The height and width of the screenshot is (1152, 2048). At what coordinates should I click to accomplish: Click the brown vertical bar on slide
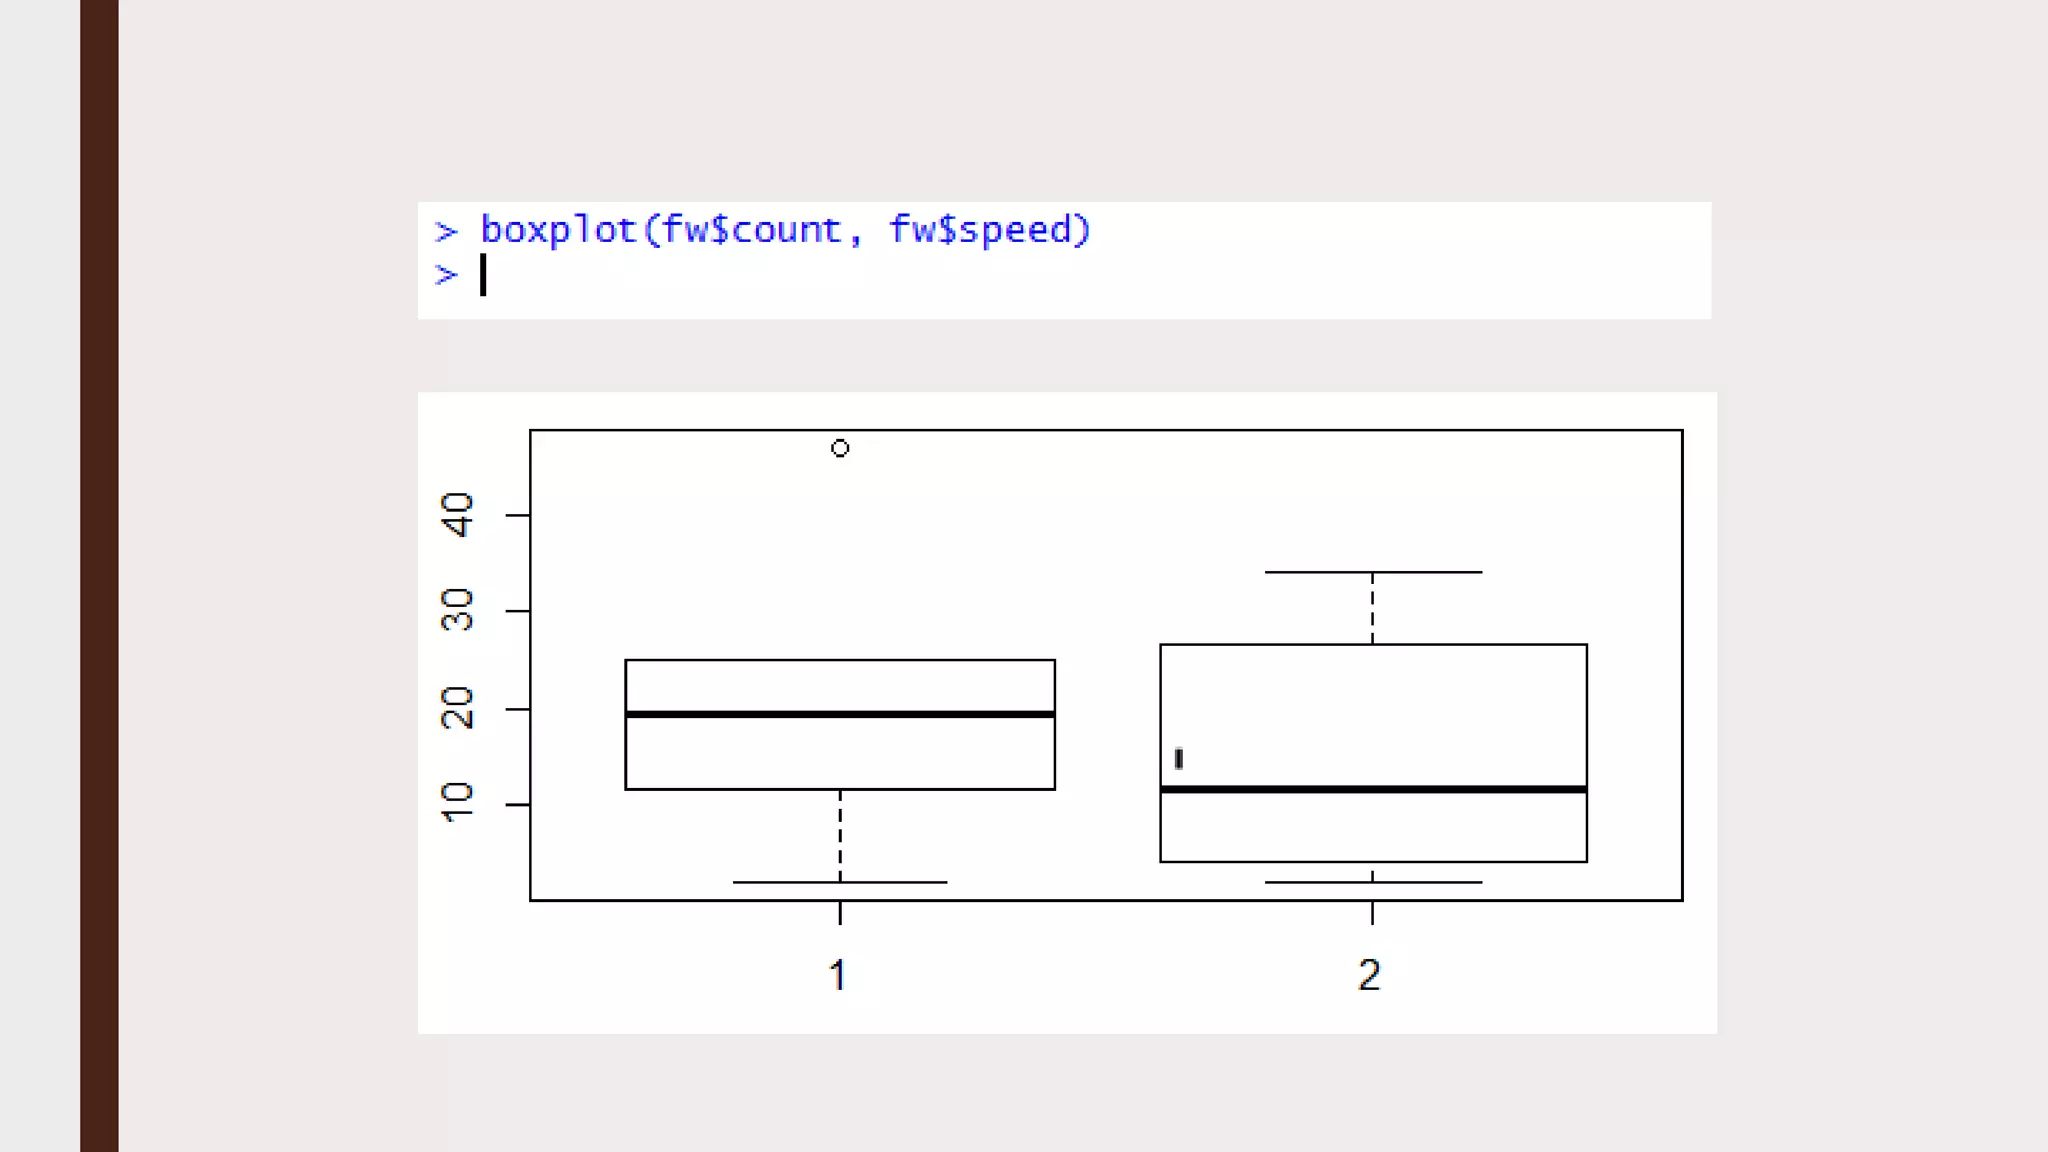tap(99, 576)
